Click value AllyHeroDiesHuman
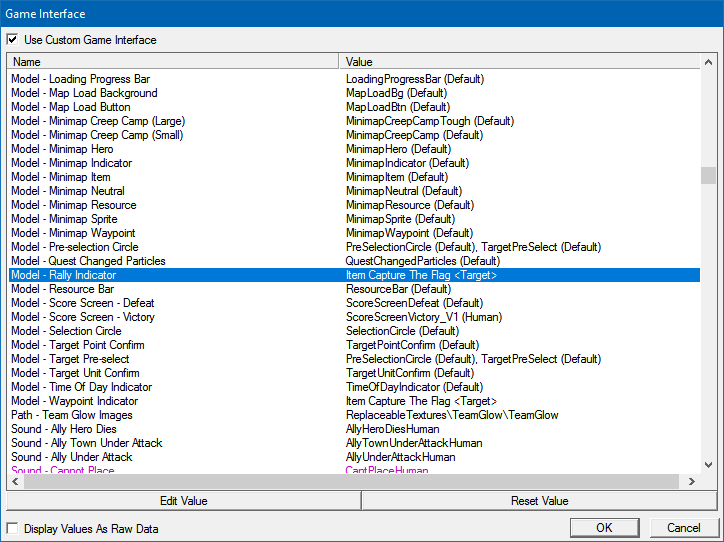The image size is (724, 542). [392, 429]
